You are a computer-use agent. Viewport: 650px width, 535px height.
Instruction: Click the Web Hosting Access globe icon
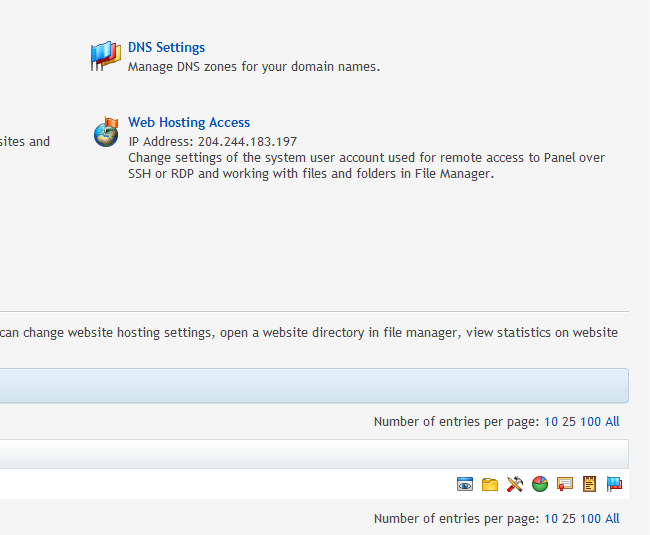click(106, 132)
